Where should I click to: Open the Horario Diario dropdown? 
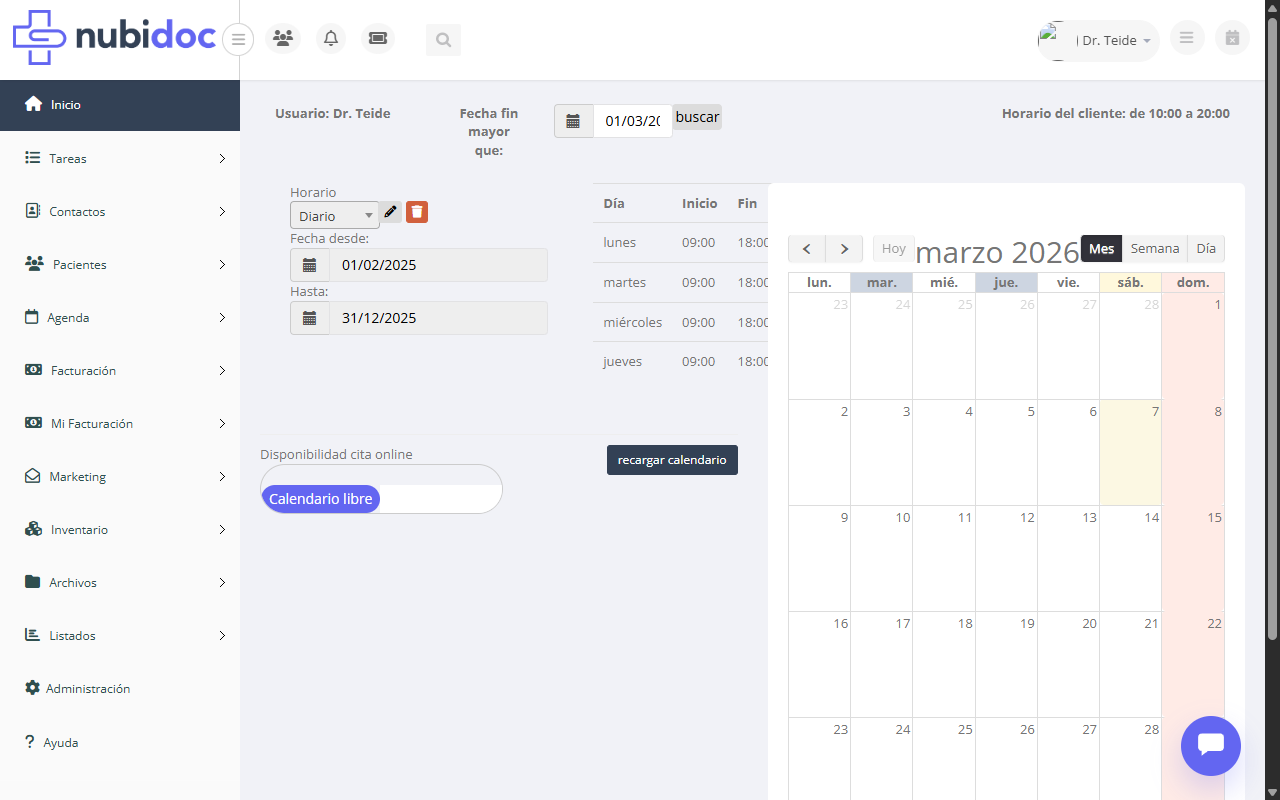pyautogui.click(x=335, y=216)
